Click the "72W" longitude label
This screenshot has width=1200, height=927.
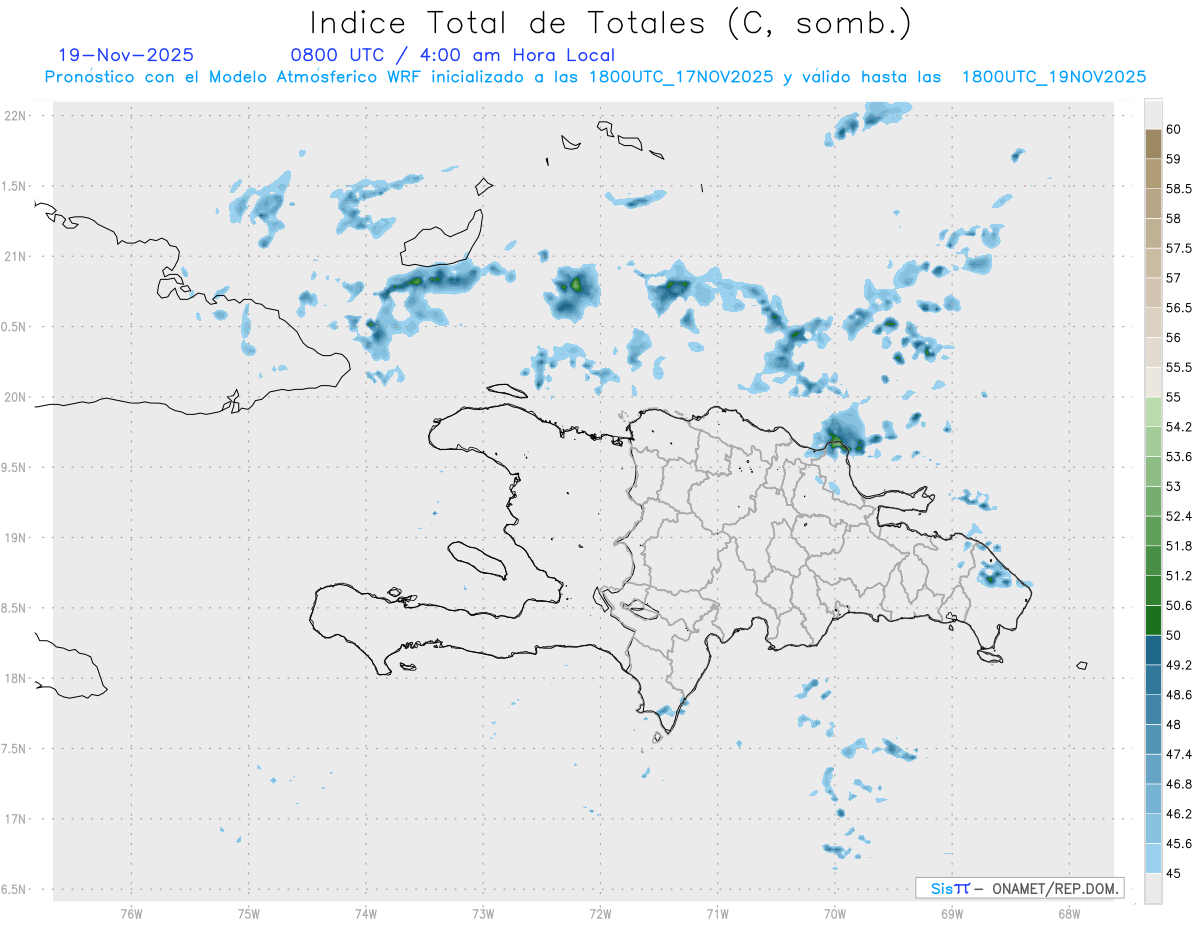pos(600,913)
